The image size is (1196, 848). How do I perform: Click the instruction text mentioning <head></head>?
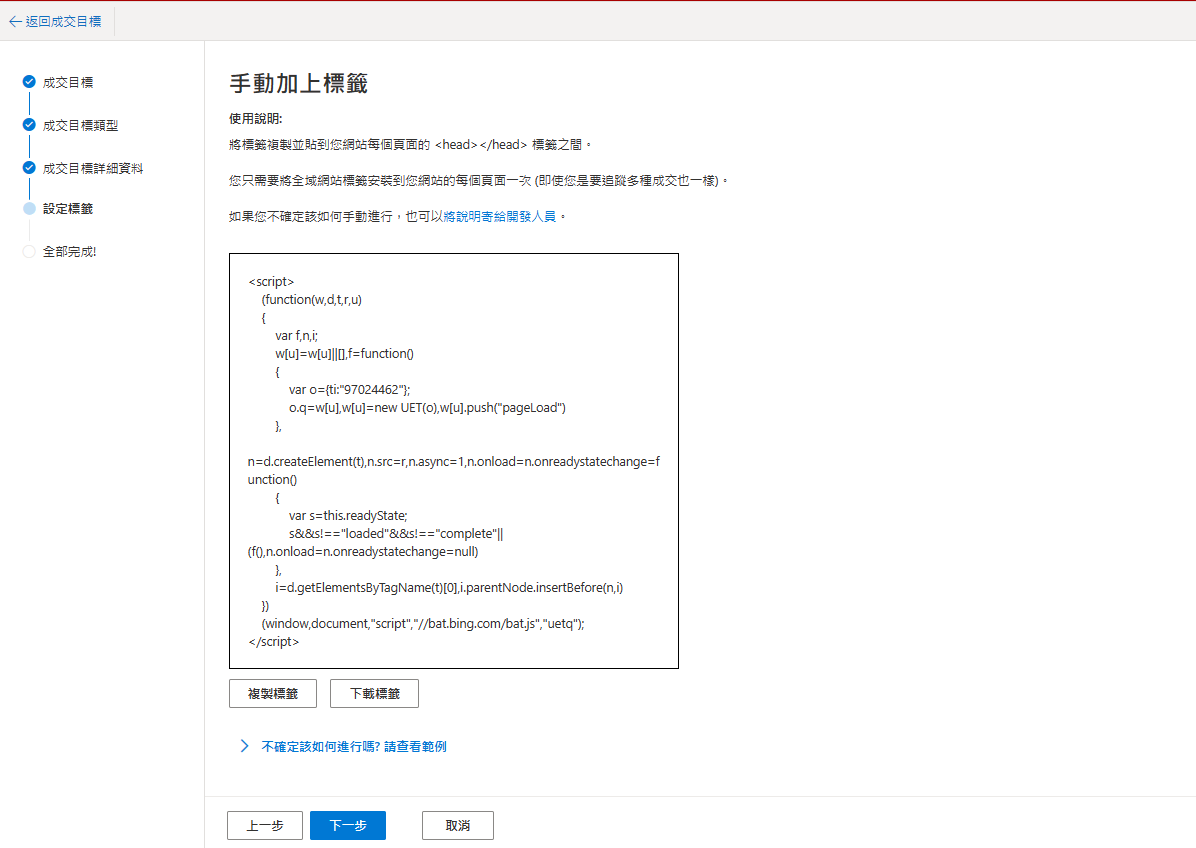pyautogui.click(x=410, y=145)
